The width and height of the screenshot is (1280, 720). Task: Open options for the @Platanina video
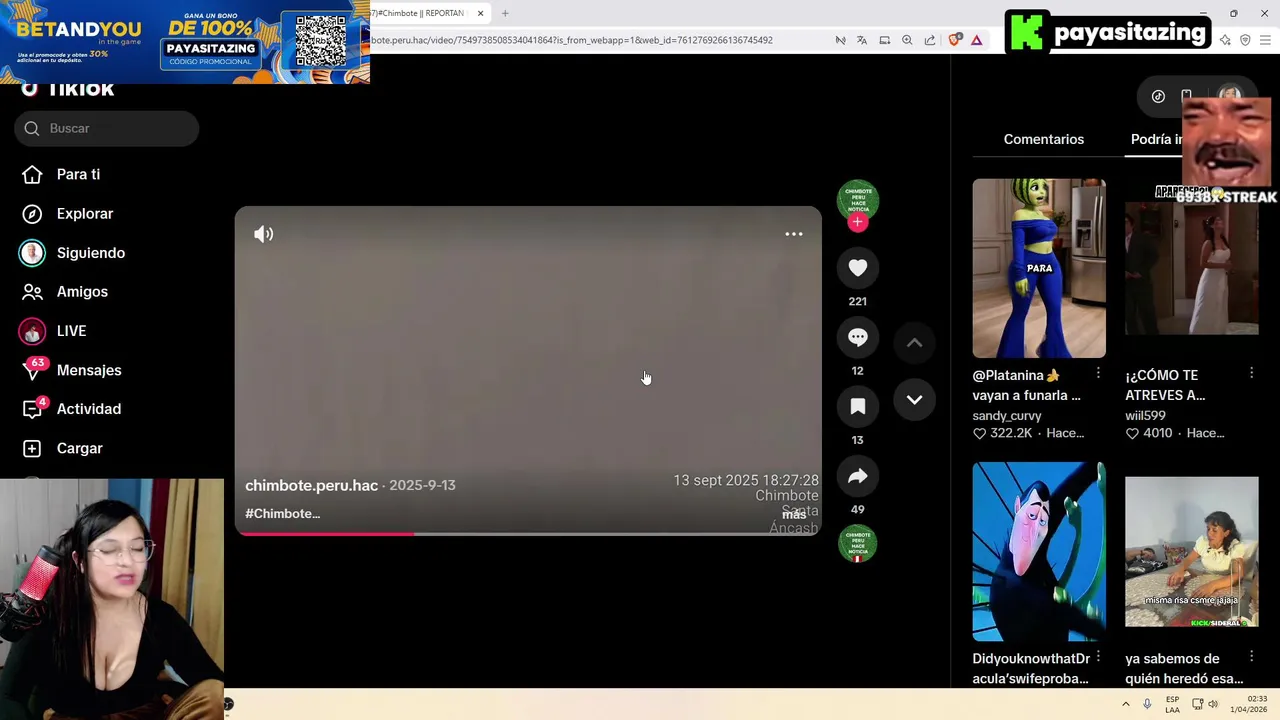coord(1098,373)
